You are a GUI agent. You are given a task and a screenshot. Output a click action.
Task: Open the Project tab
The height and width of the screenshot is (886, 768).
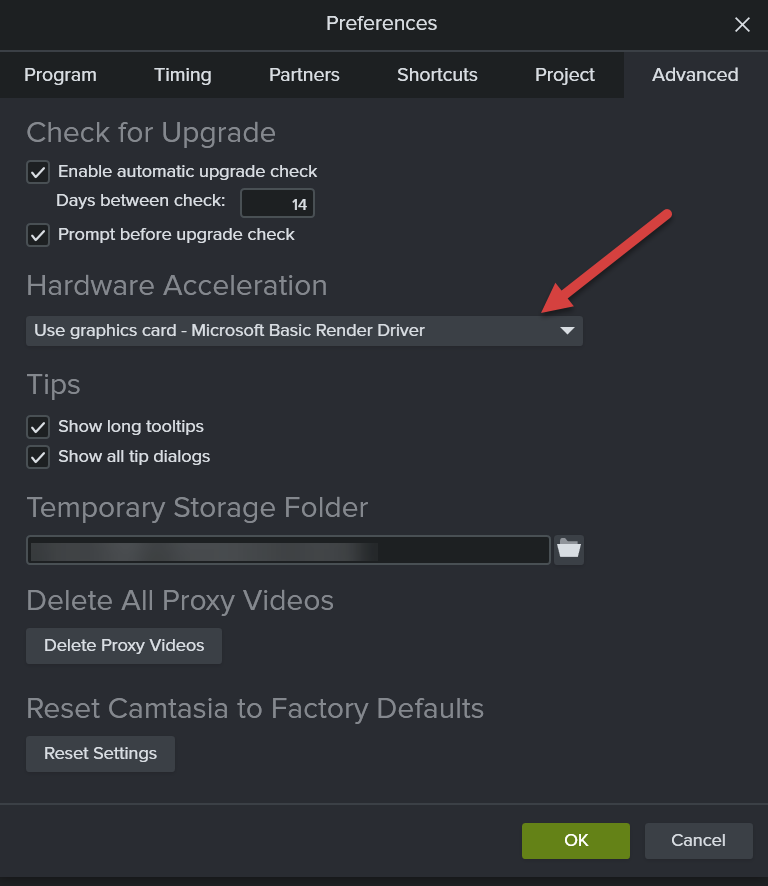(x=565, y=75)
